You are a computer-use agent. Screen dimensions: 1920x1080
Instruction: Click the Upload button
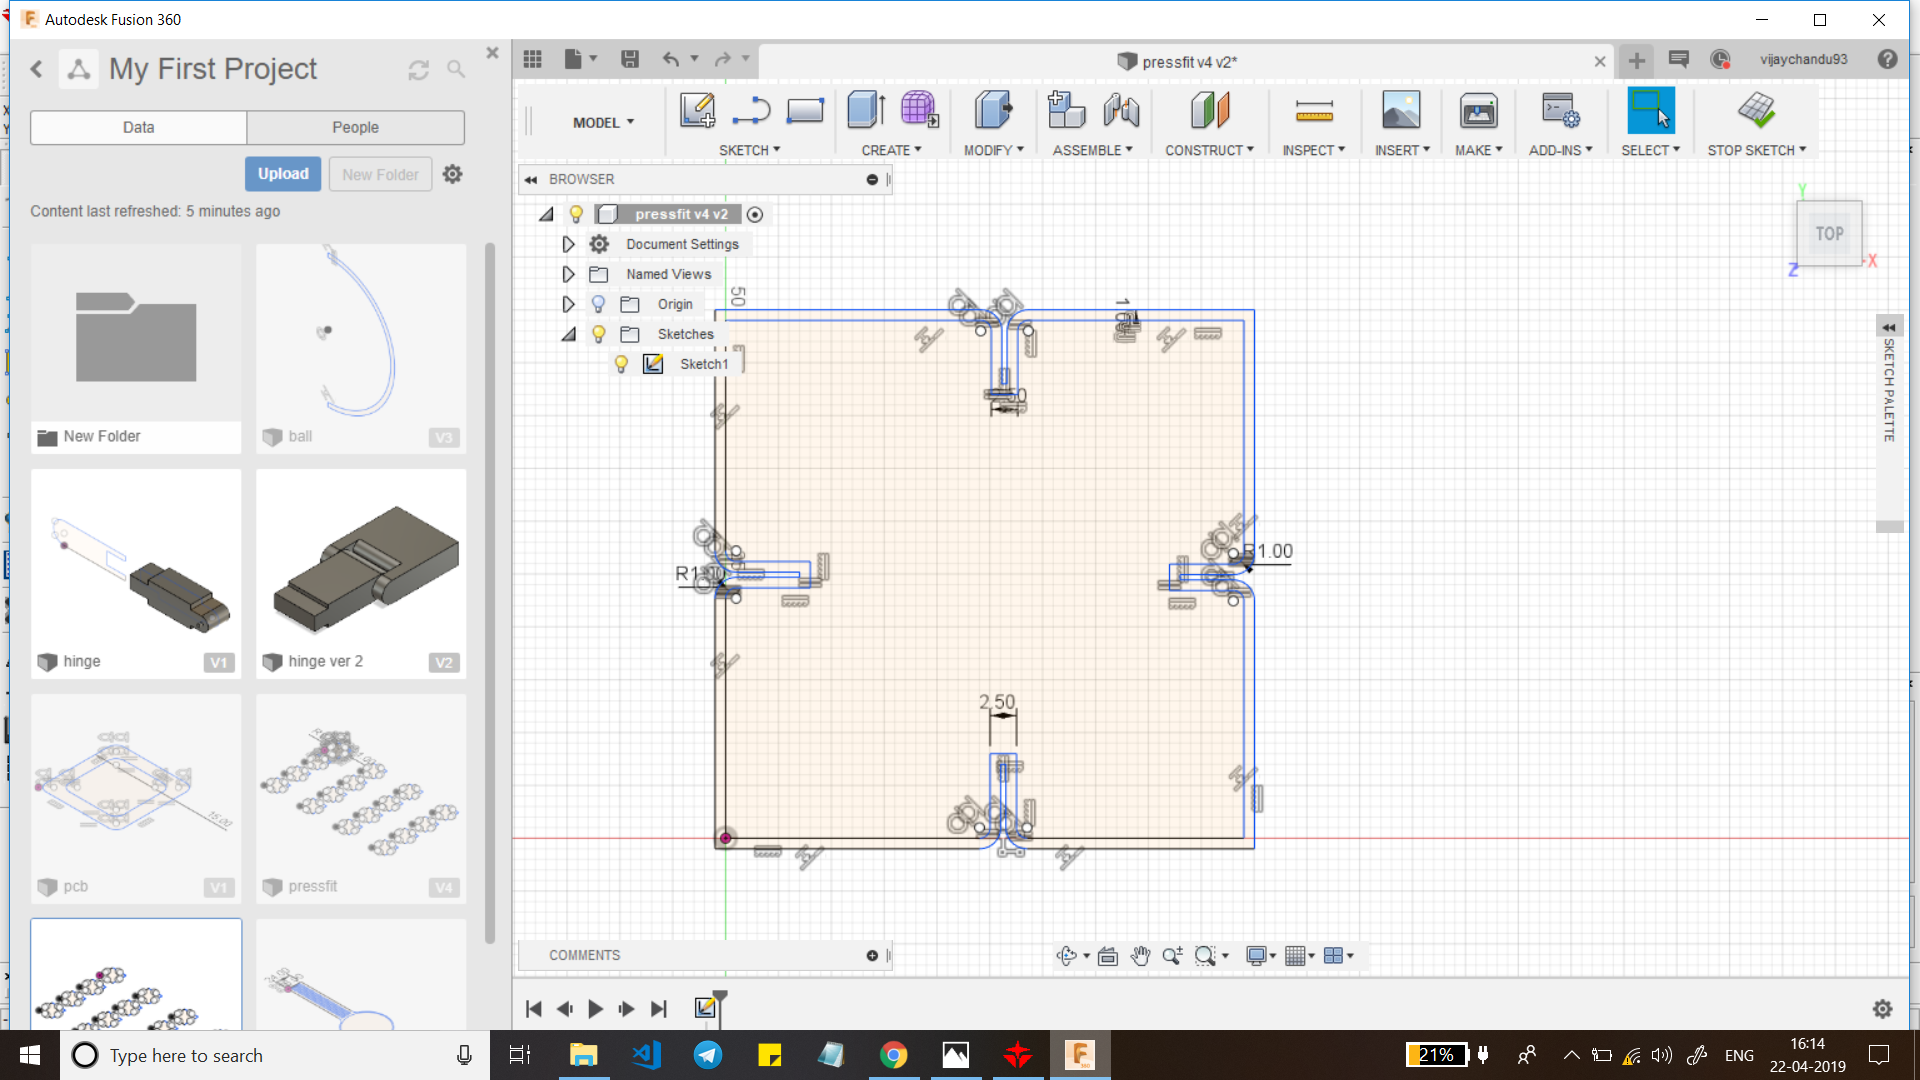click(283, 173)
